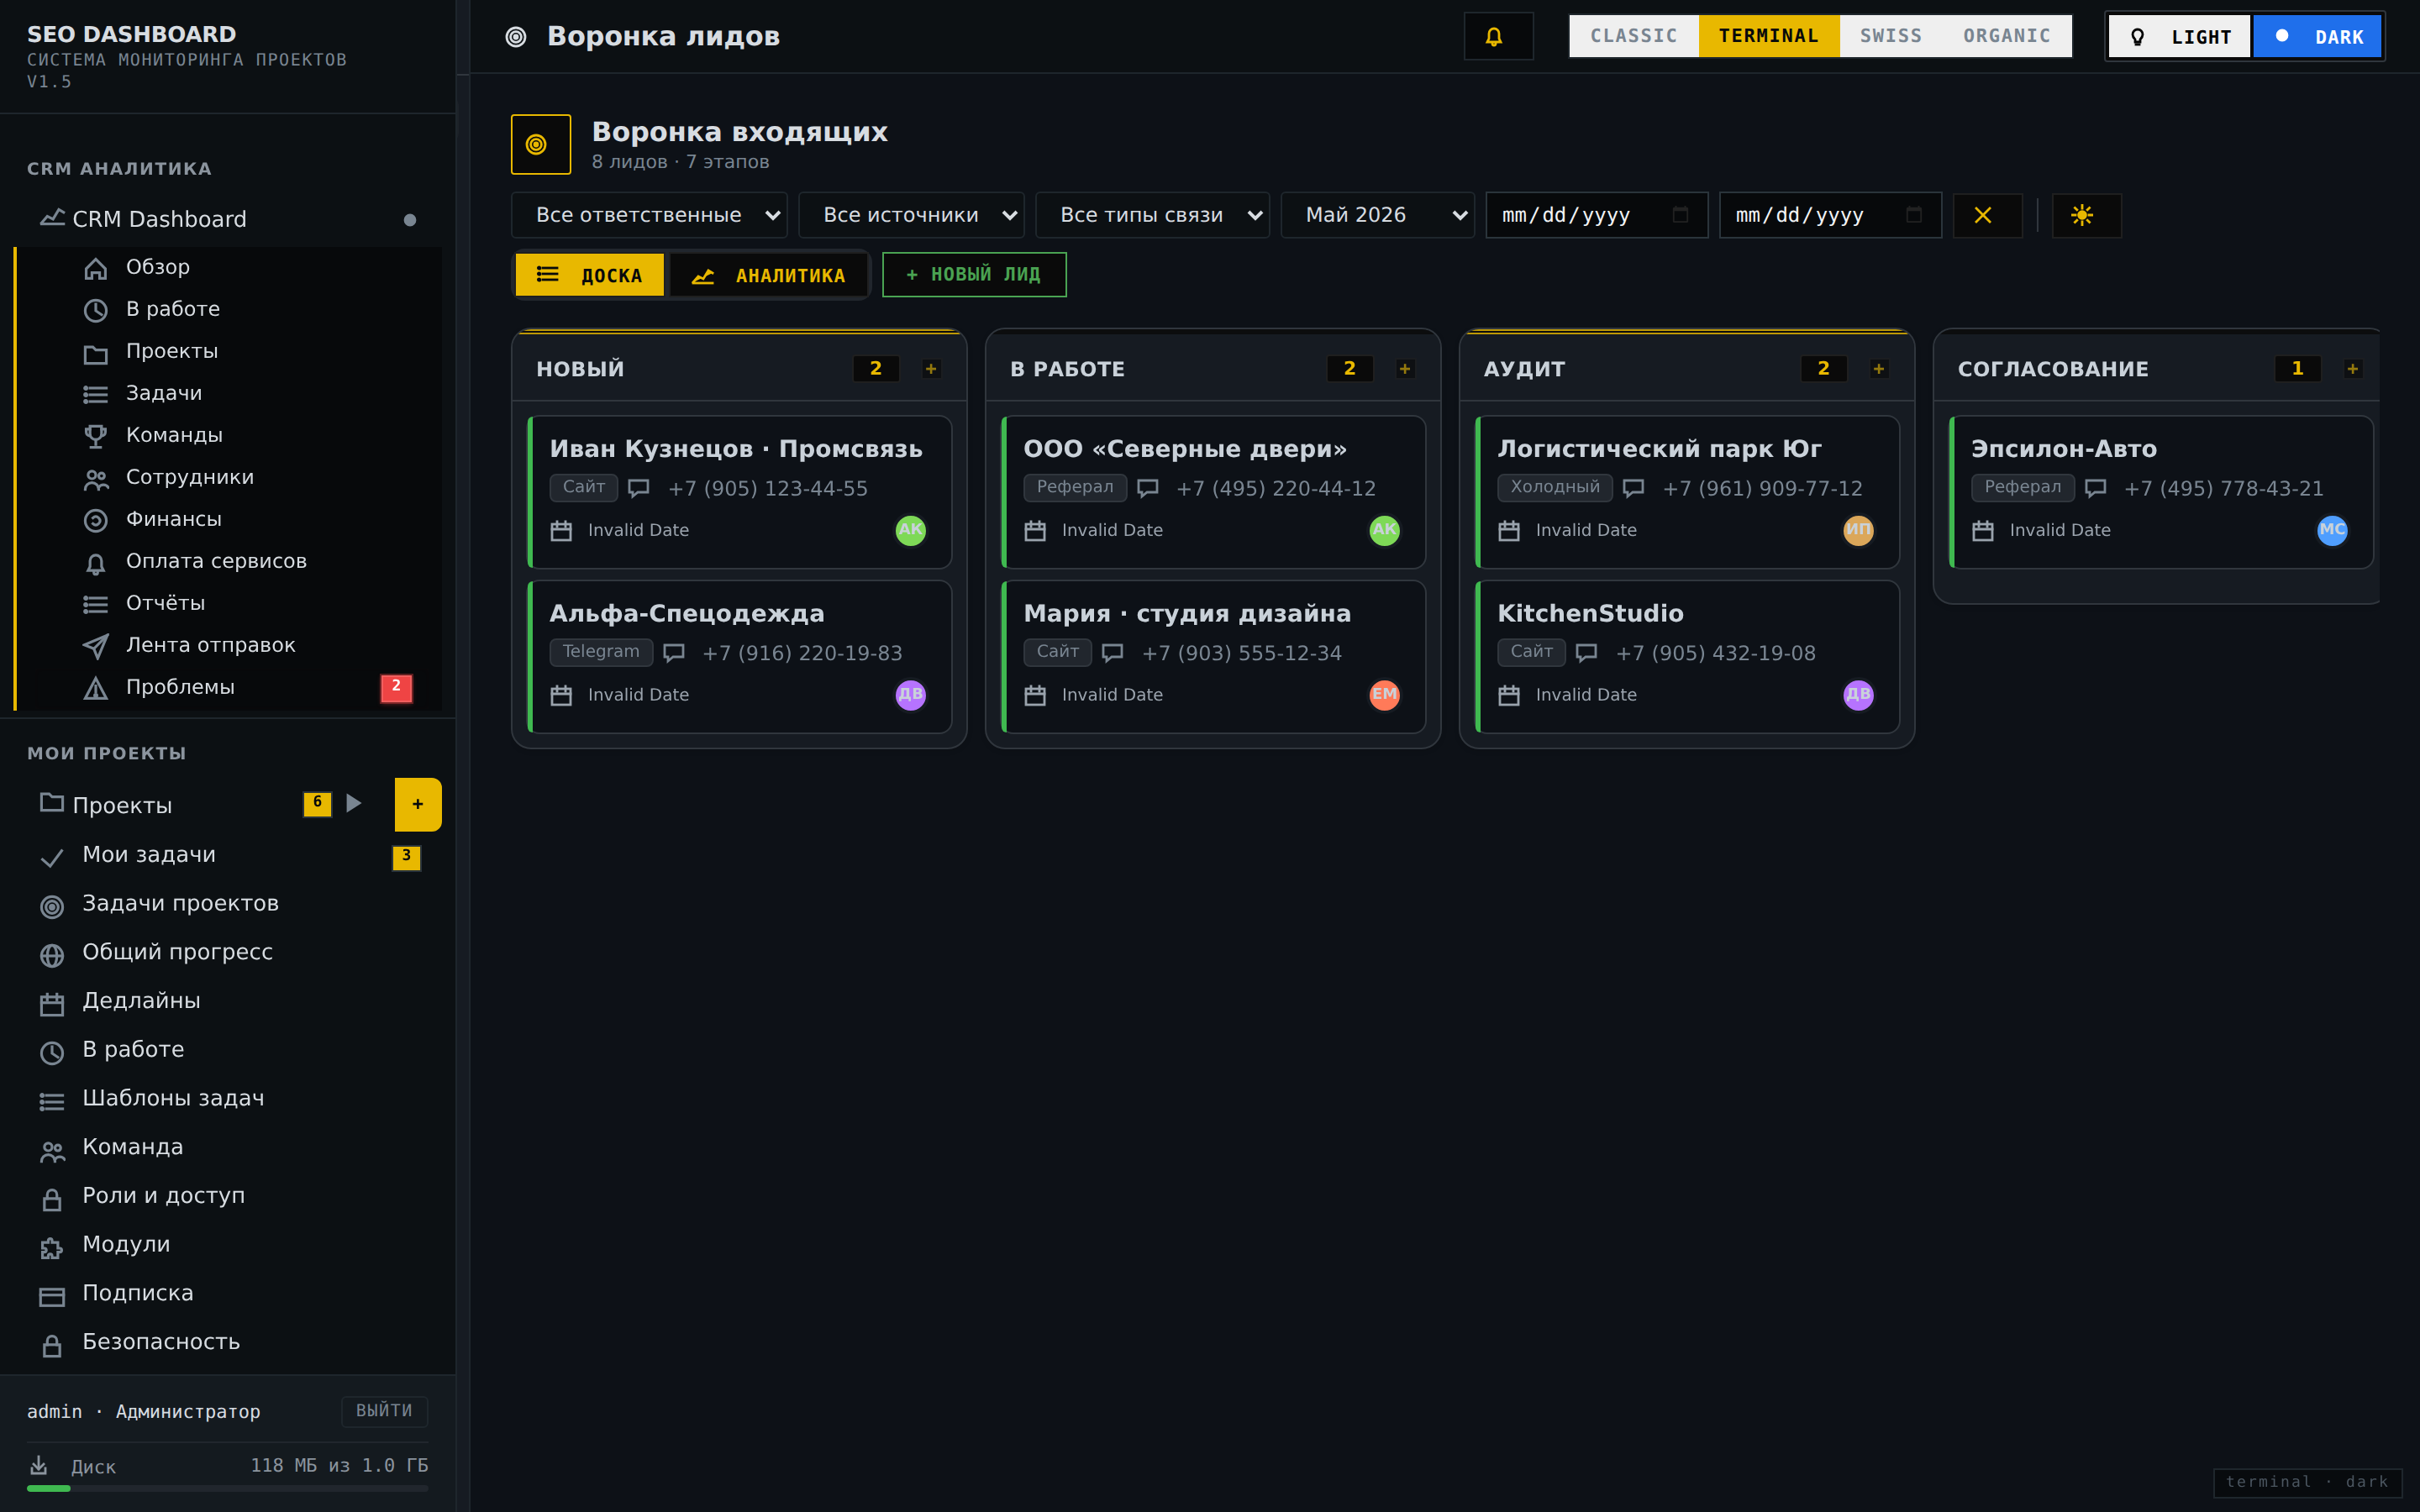Add a new project with yellow plus
The height and width of the screenshot is (1512, 2420).
418,804
